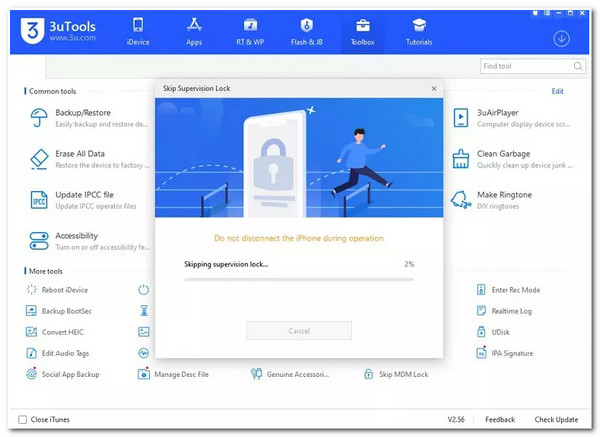Click Realtime Log icon
600x437 pixels.
481,310
